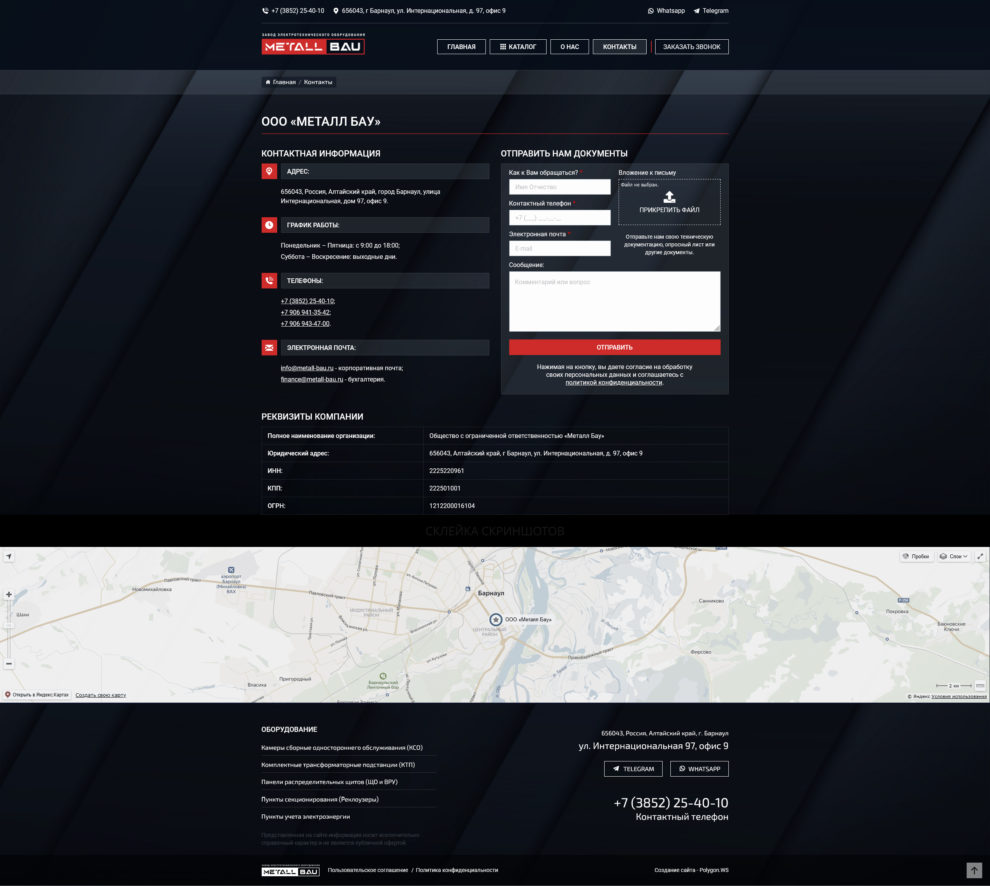Call +7 906 941-35-42 phone link
The image size is (990, 886).
coord(306,313)
